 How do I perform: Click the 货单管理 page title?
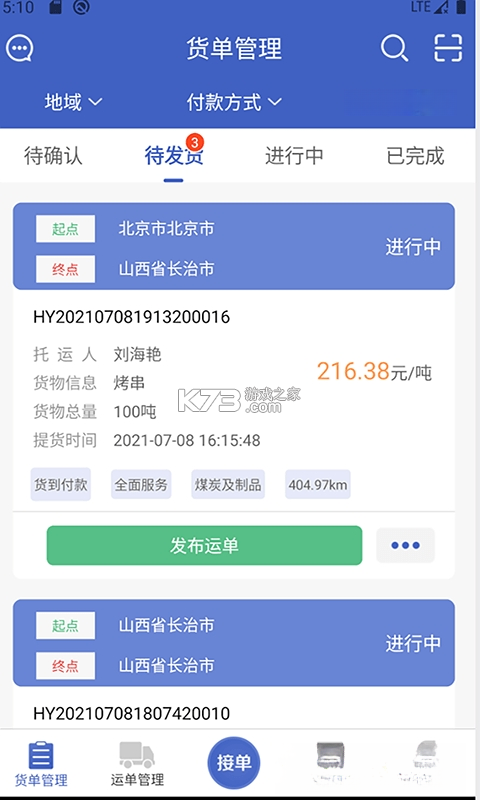(x=234, y=49)
